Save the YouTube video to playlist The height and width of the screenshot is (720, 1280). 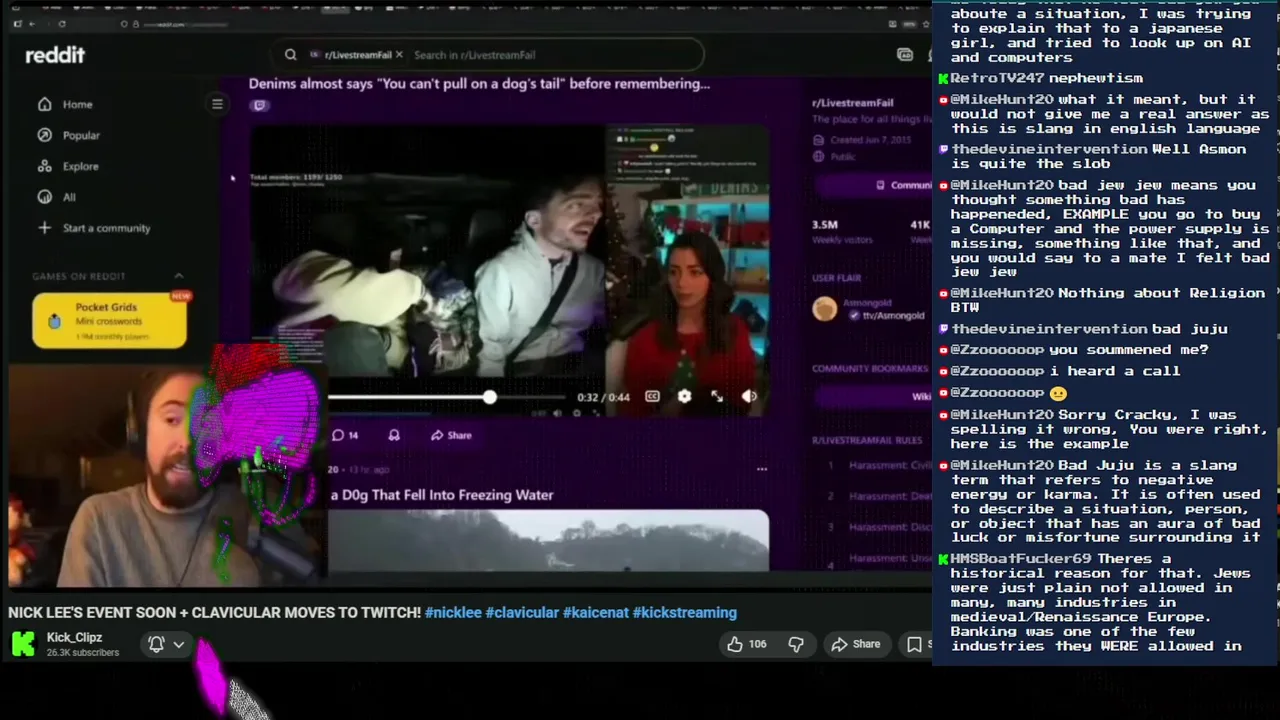(x=915, y=644)
